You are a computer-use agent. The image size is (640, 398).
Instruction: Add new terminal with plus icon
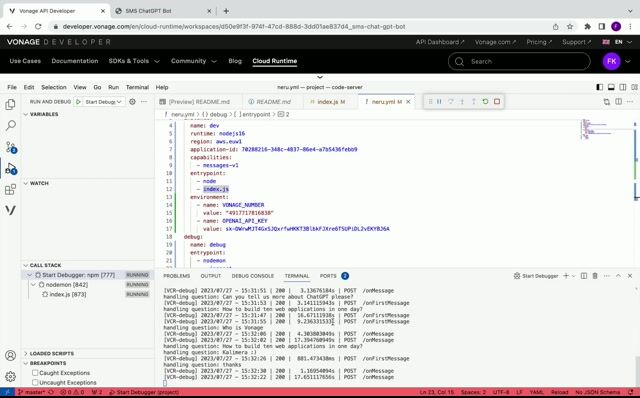(x=566, y=276)
